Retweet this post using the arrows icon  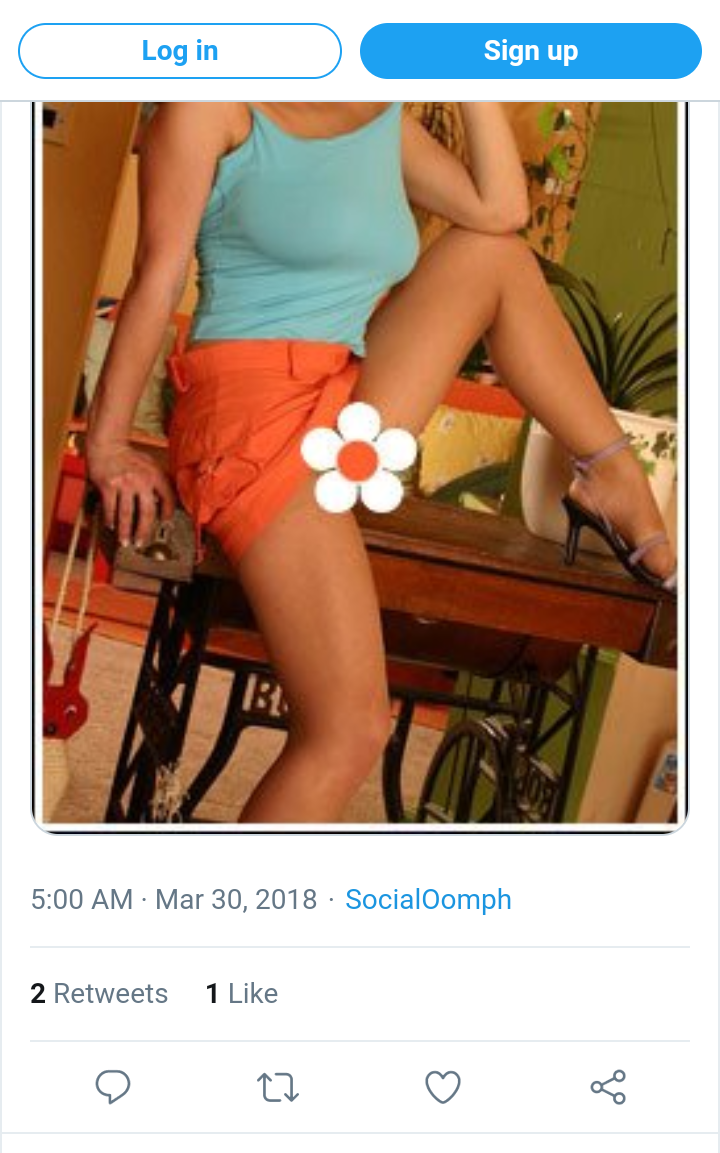click(x=278, y=1086)
